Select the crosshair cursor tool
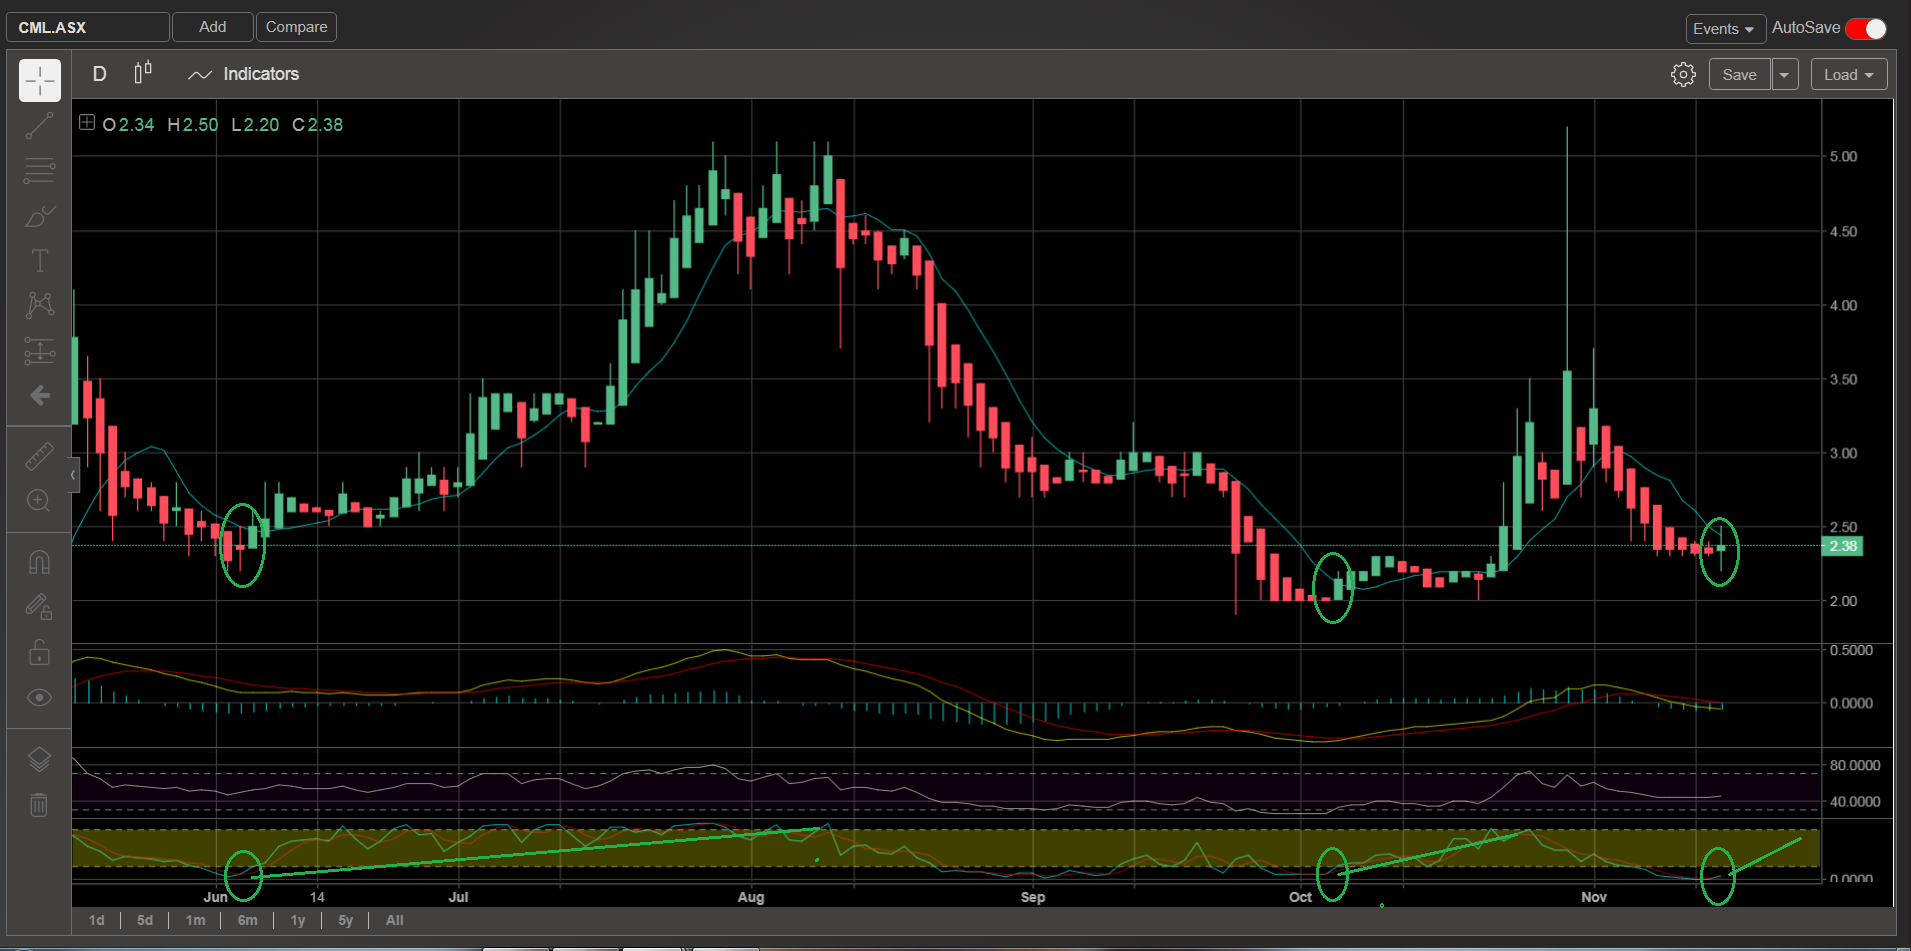The height and width of the screenshot is (951, 1911). click(40, 80)
